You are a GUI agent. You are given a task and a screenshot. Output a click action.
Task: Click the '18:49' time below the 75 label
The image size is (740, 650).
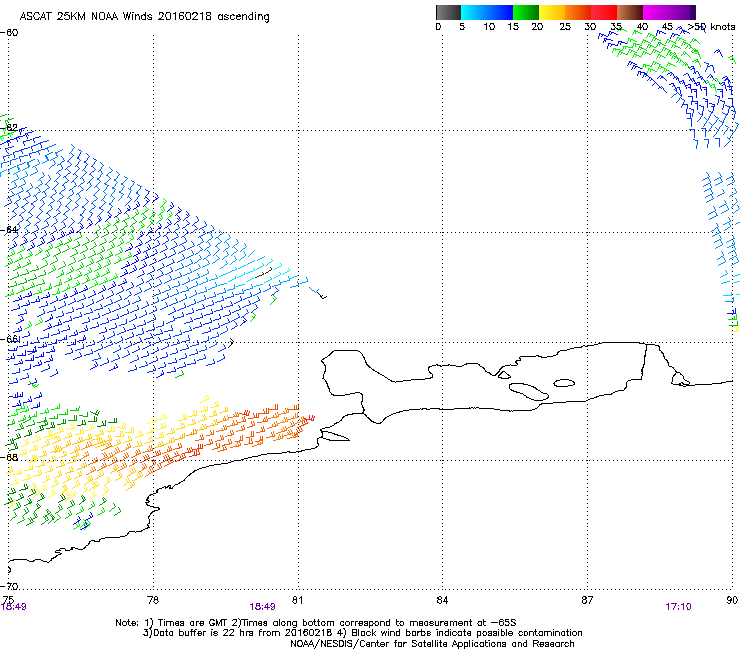[14, 607]
